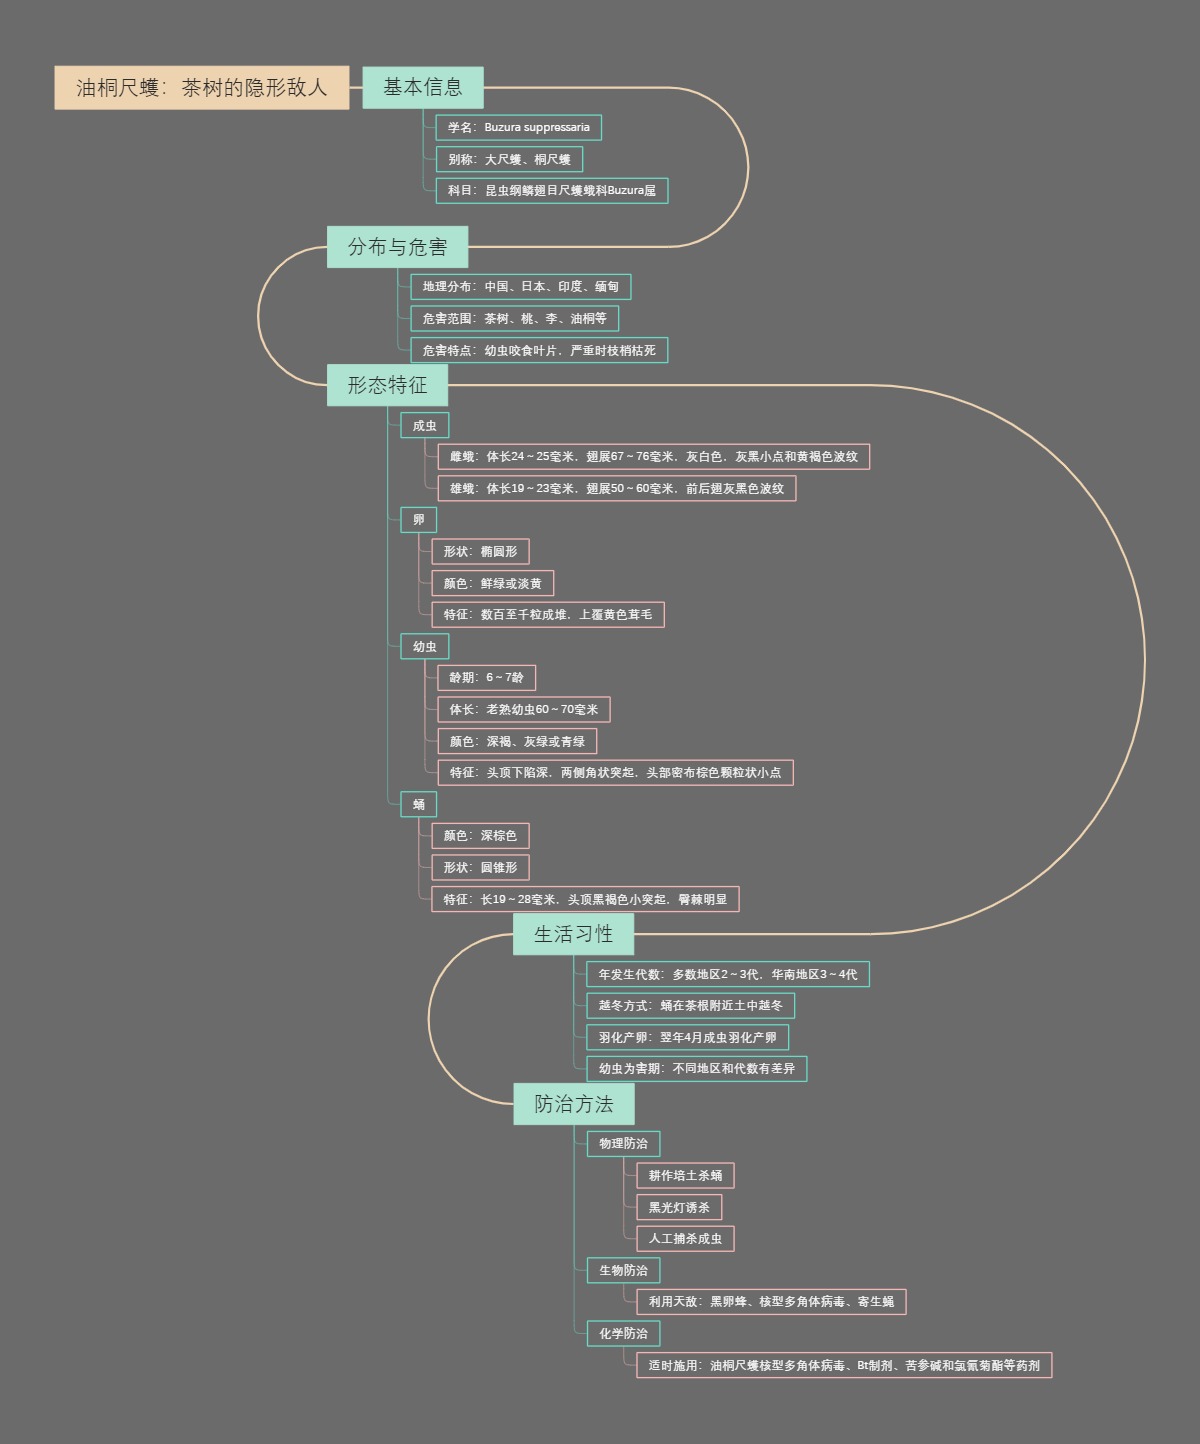Screen dimensions: 1200x1444
Task: Select the root node 油桐尺蠖：茶树的隐形敌人
Action: pos(201,88)
